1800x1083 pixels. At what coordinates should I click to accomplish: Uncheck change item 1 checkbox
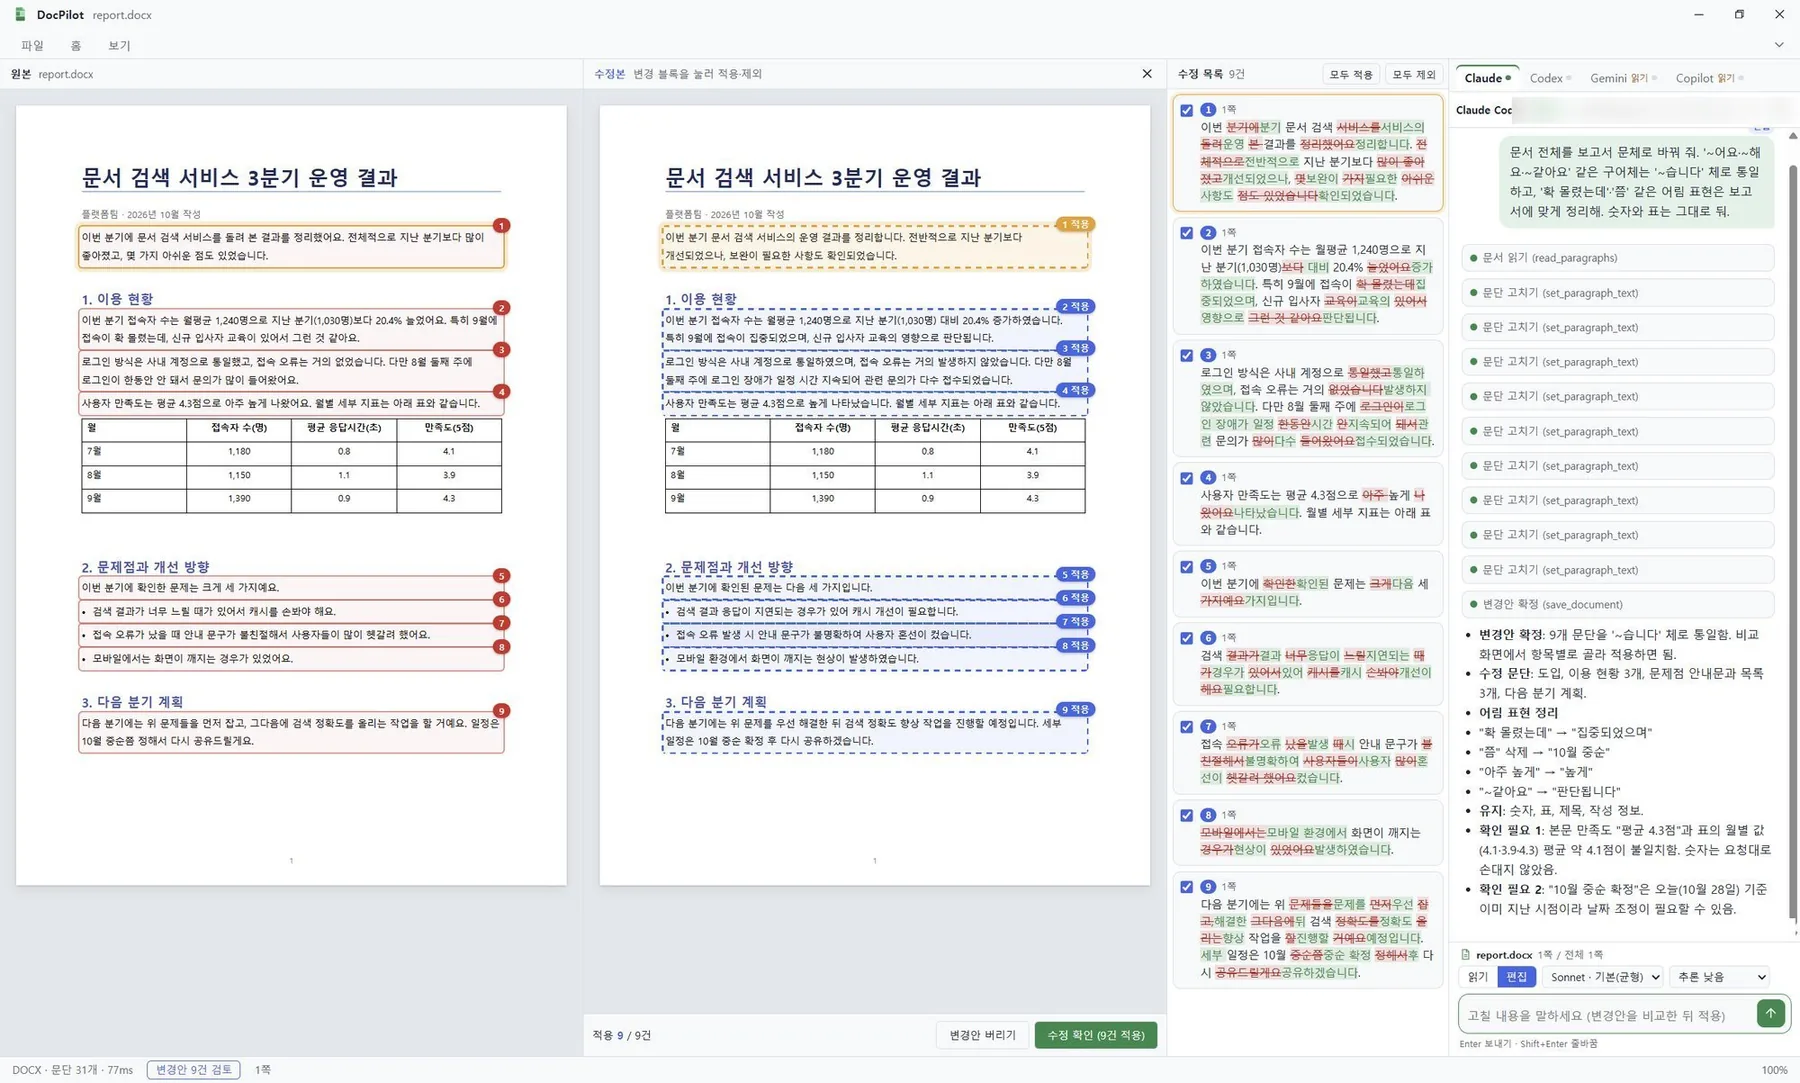point(1187,110)
